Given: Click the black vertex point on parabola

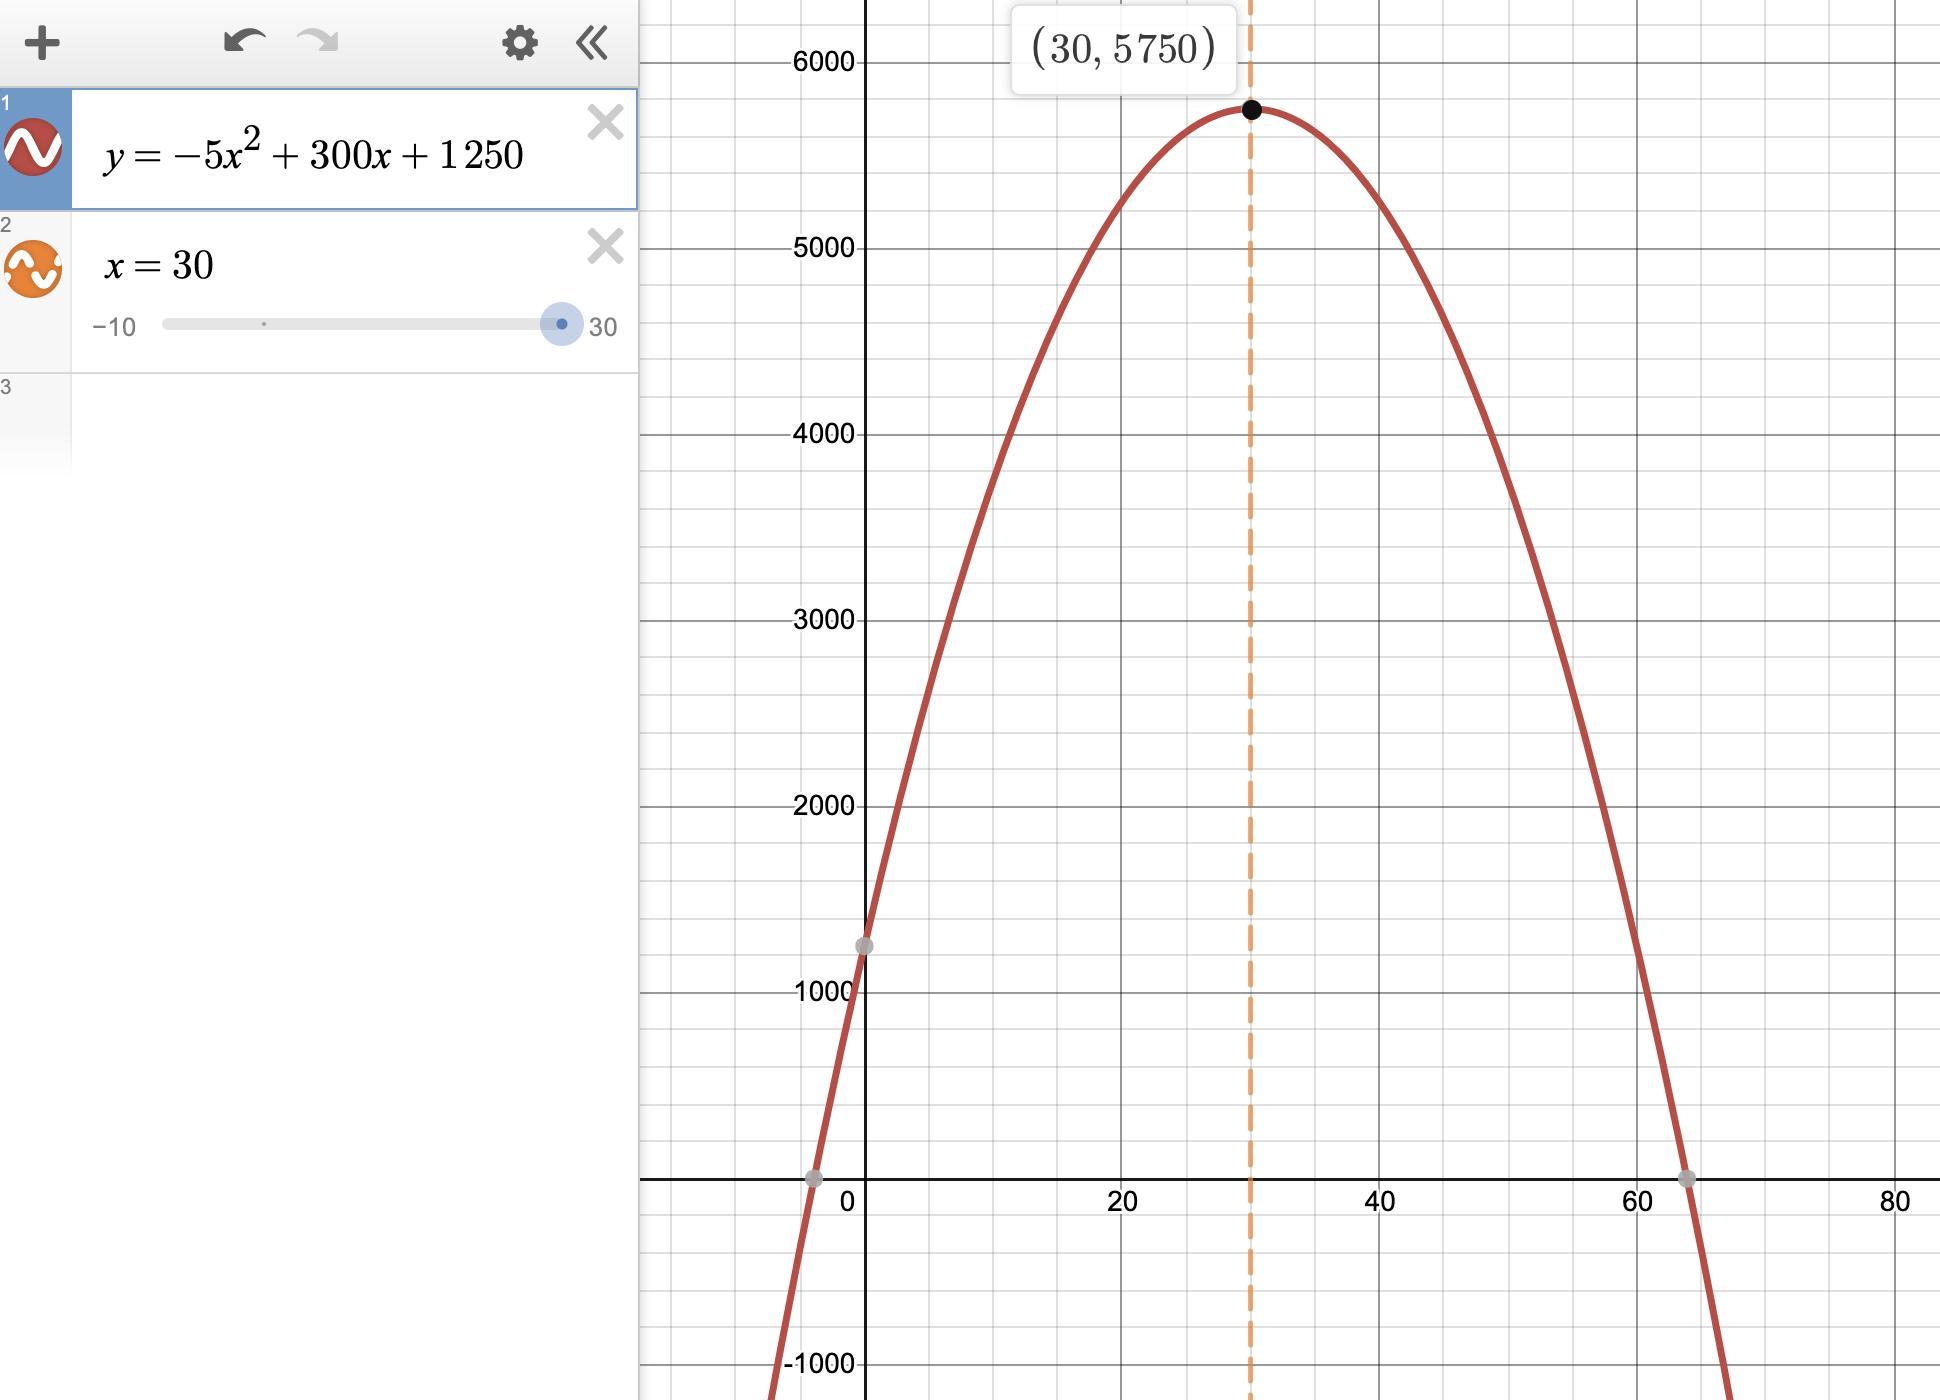Looking at the screenshot, I should pyautogui.click(x=1251, y=110).
